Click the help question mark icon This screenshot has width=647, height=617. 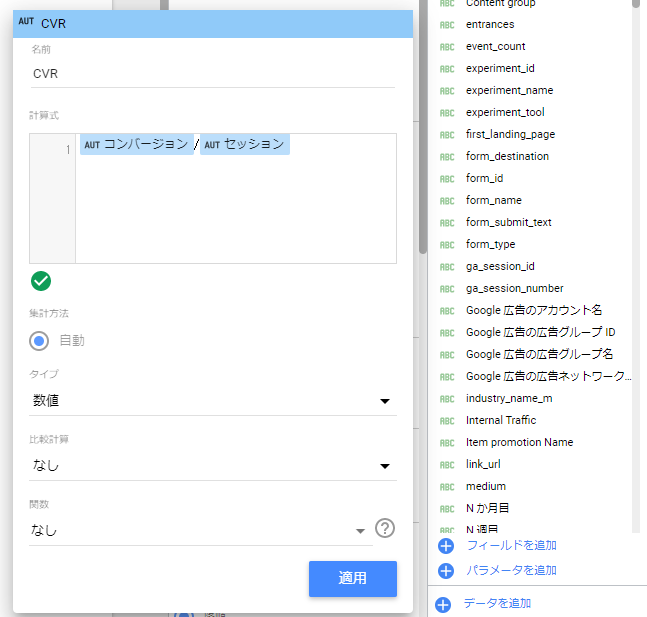click(x=383, y=529)
